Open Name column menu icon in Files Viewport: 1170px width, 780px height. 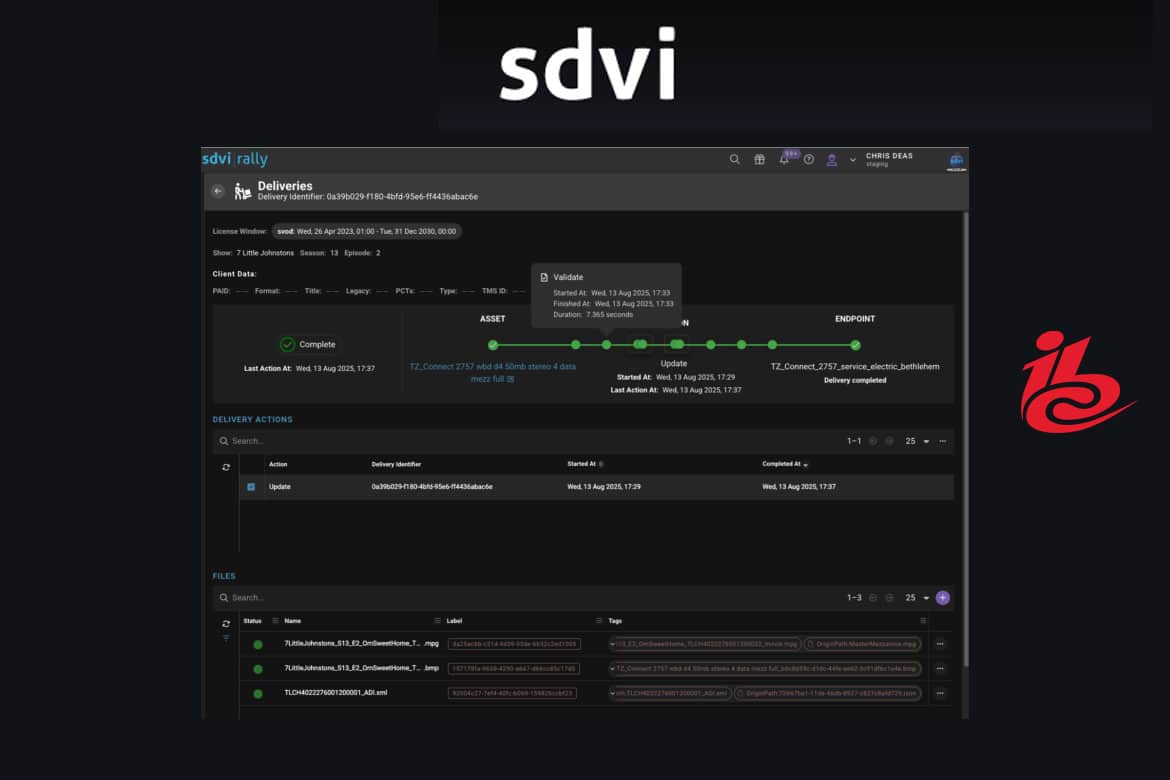point(437,621)
